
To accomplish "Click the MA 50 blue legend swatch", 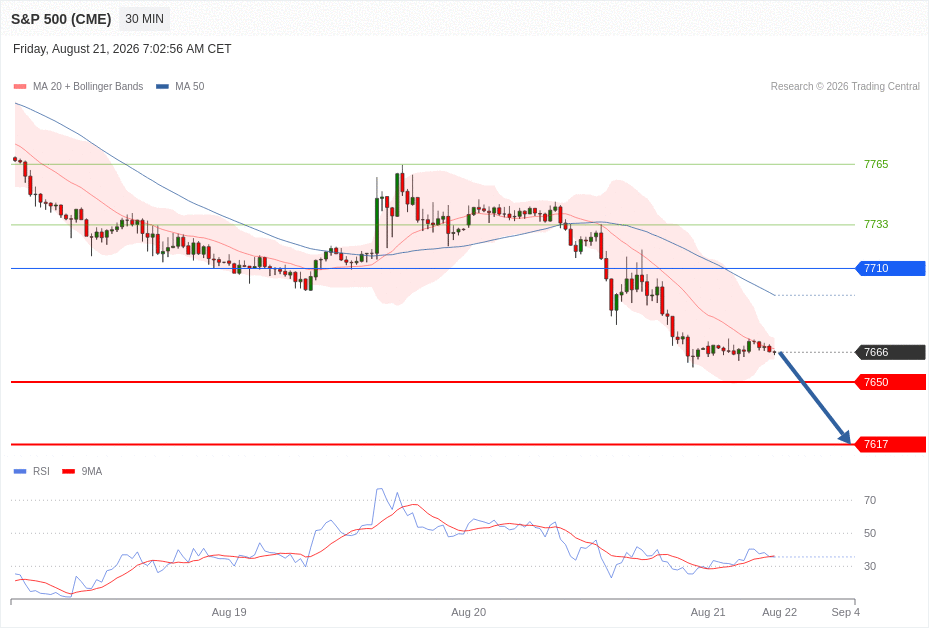I will 162,86.
